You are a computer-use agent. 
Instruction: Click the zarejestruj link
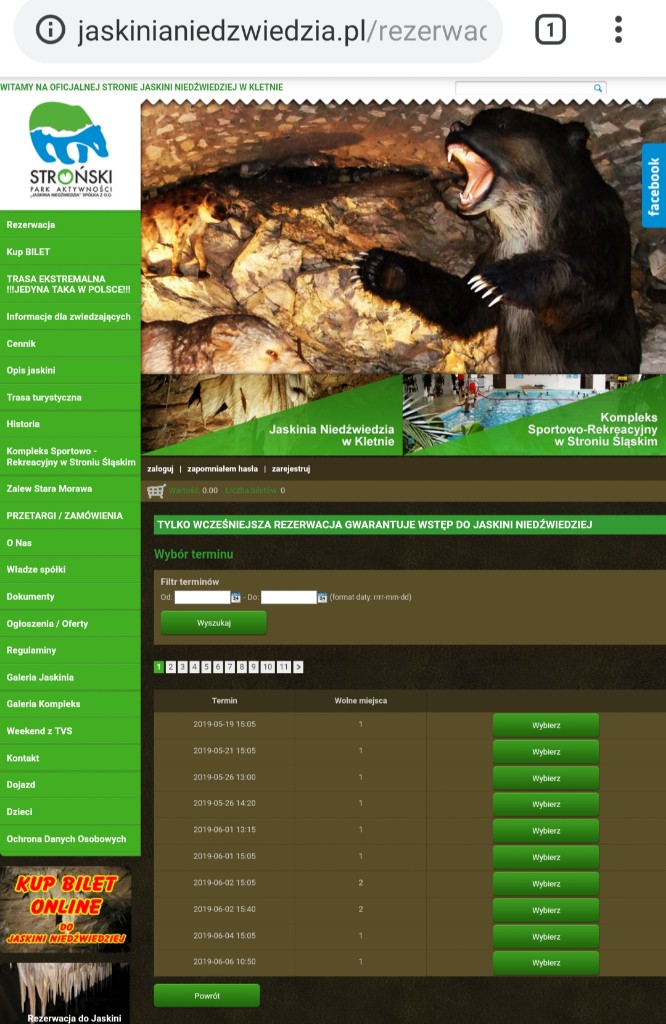click(x=291, y=469)
